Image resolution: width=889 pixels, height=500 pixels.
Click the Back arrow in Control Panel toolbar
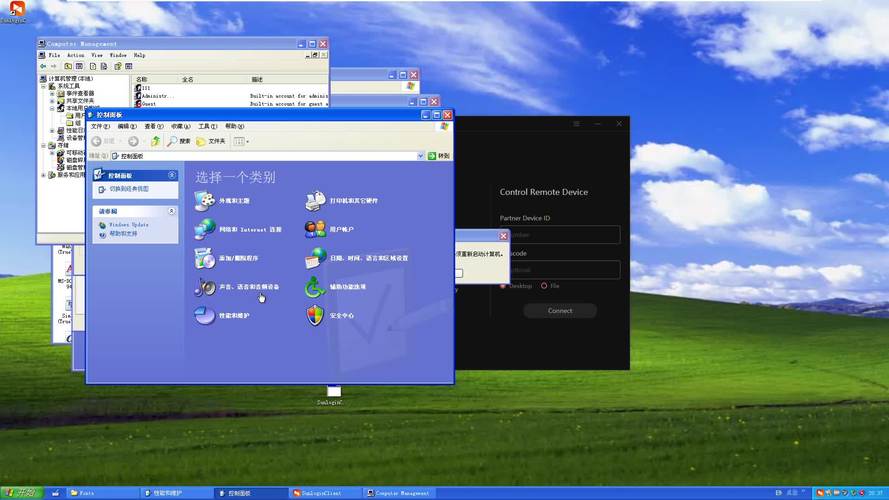tap(96, 141)
